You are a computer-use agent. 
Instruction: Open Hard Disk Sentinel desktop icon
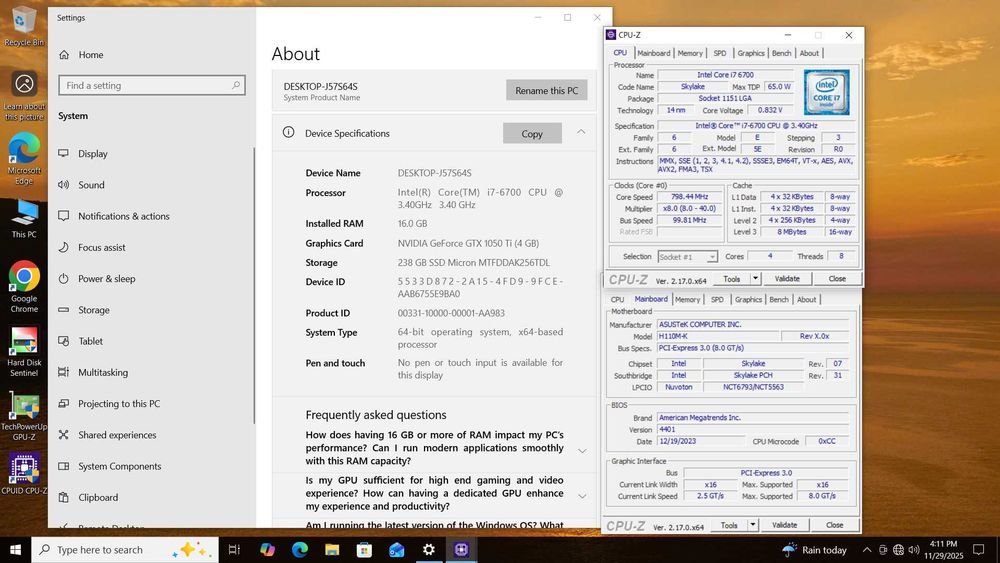tap(24, 351)
